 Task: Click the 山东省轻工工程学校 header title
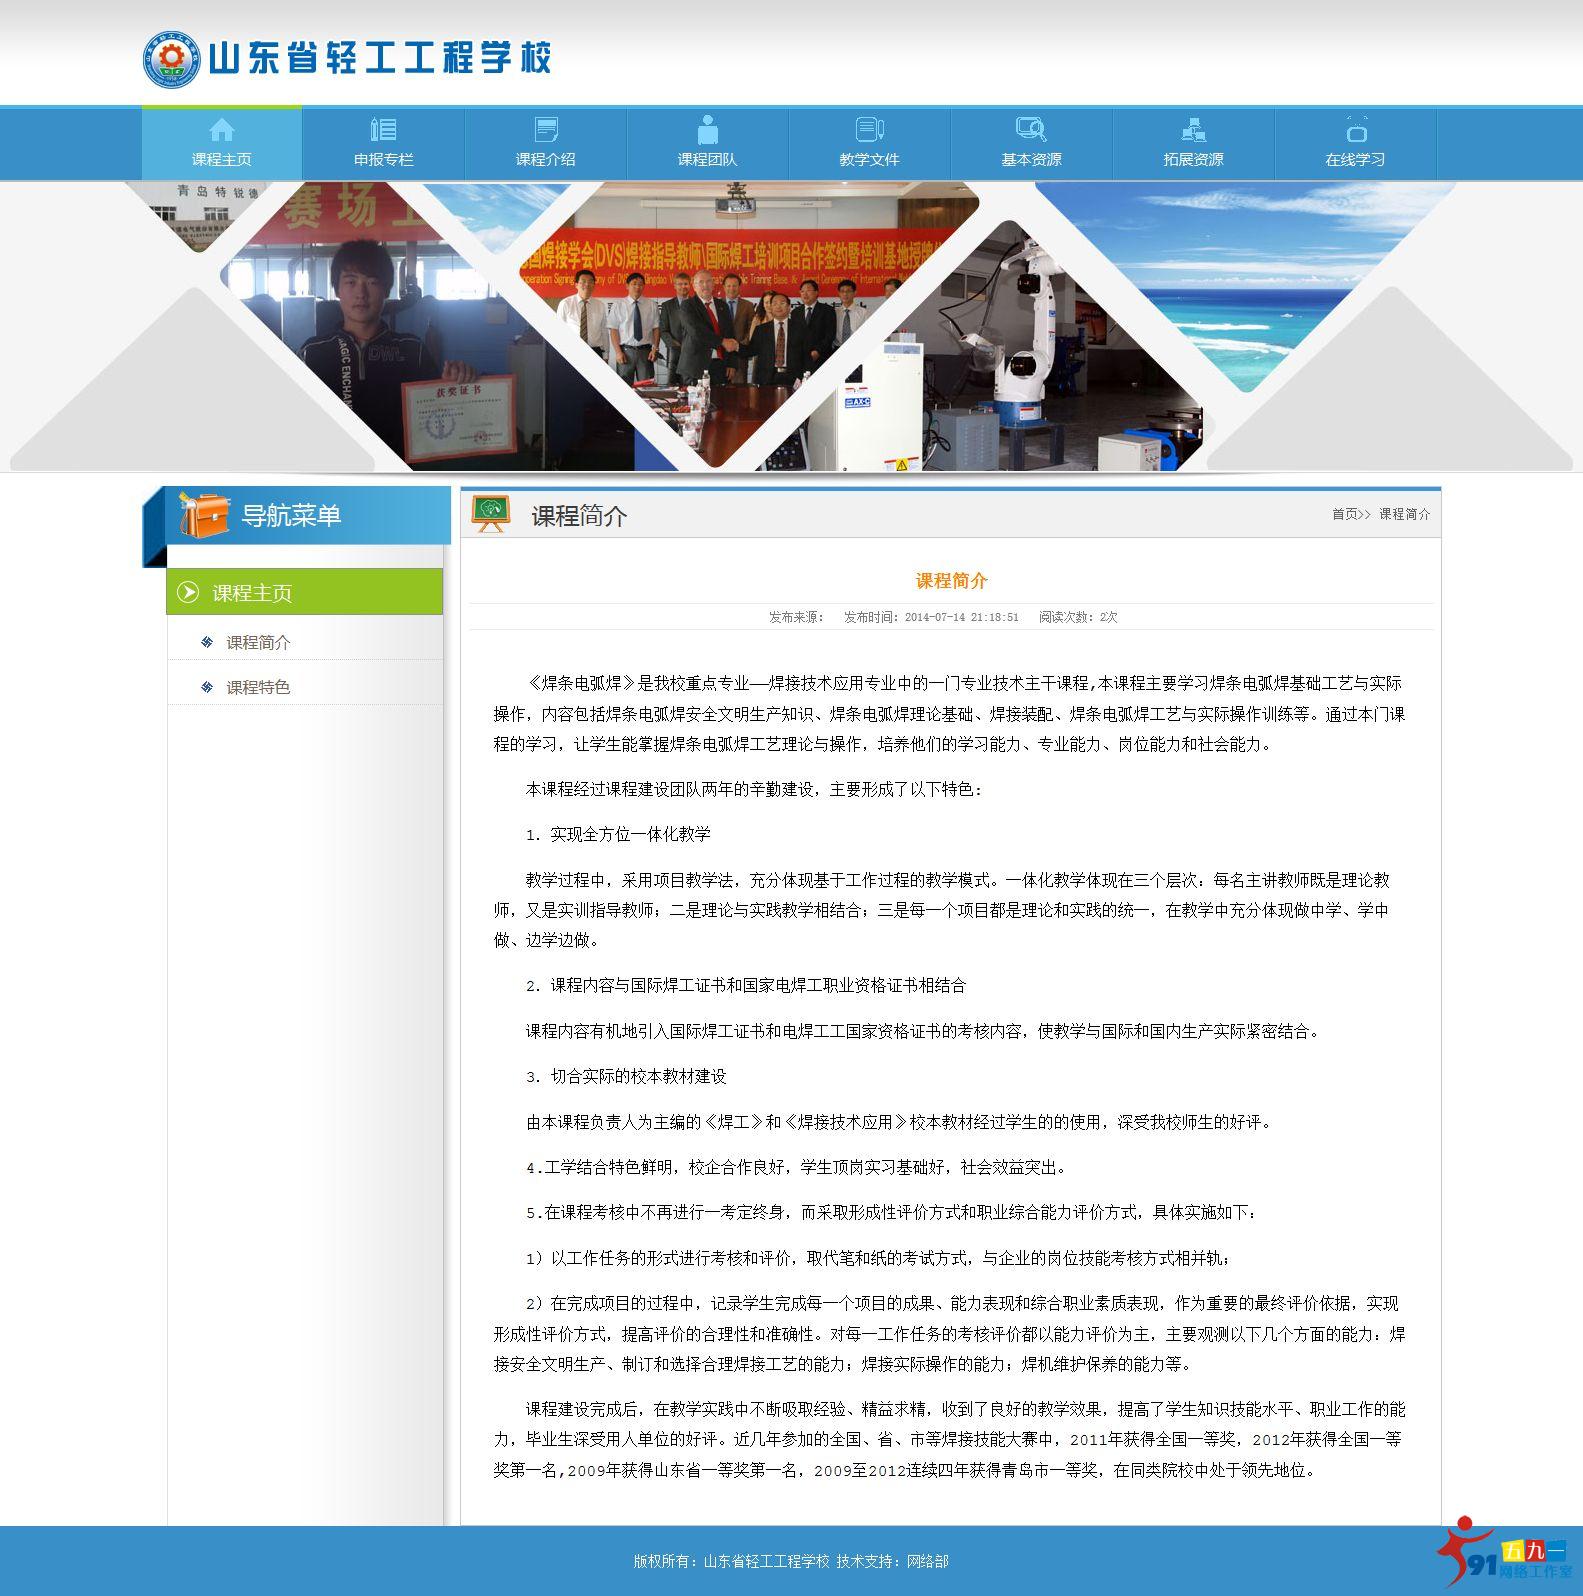[x=380, y=59]
